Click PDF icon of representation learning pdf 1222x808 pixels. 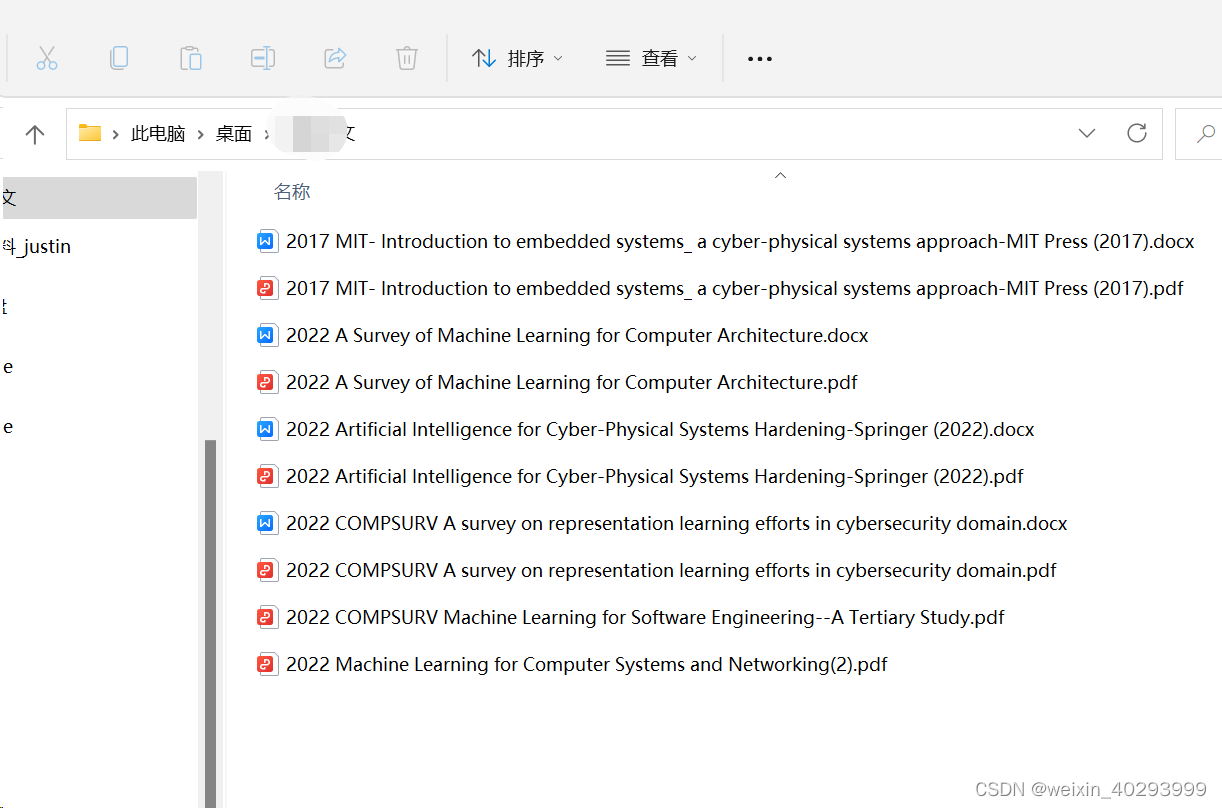(x=267, y=570)
